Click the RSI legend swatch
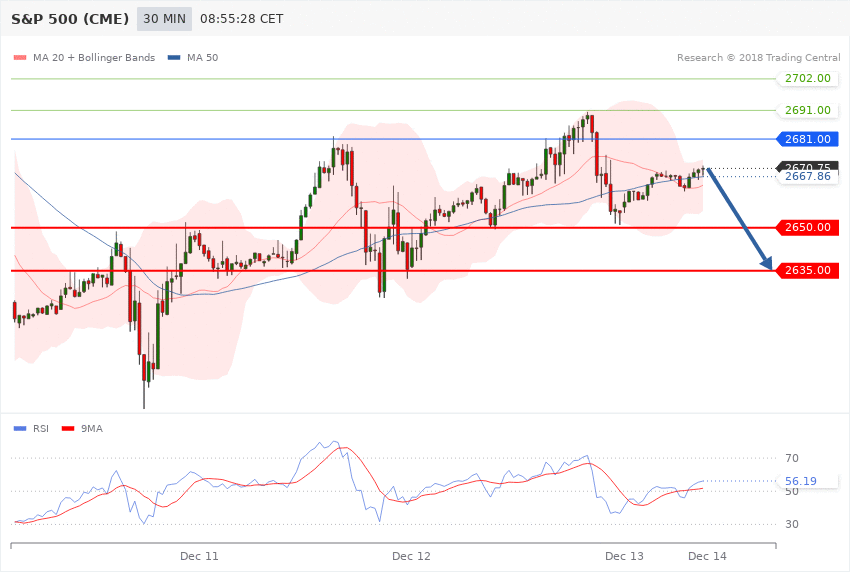 [x=20, y=429]
